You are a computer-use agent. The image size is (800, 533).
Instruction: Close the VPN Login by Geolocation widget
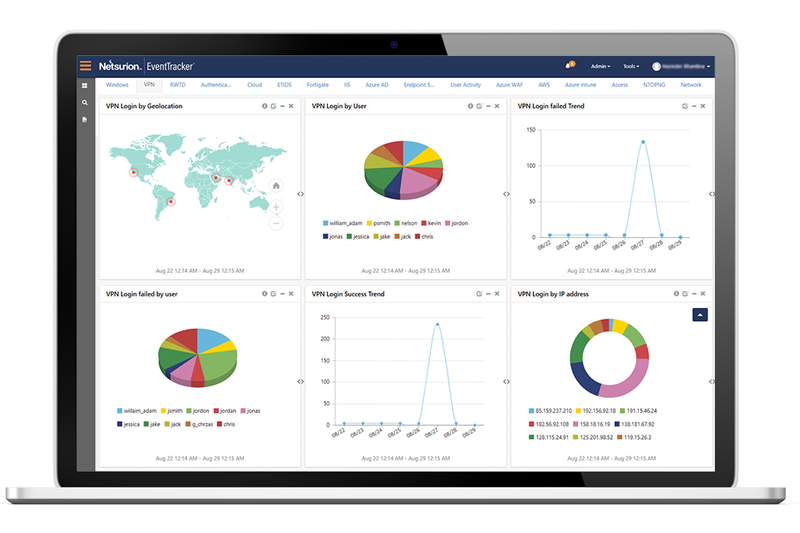tap(291, 106)
